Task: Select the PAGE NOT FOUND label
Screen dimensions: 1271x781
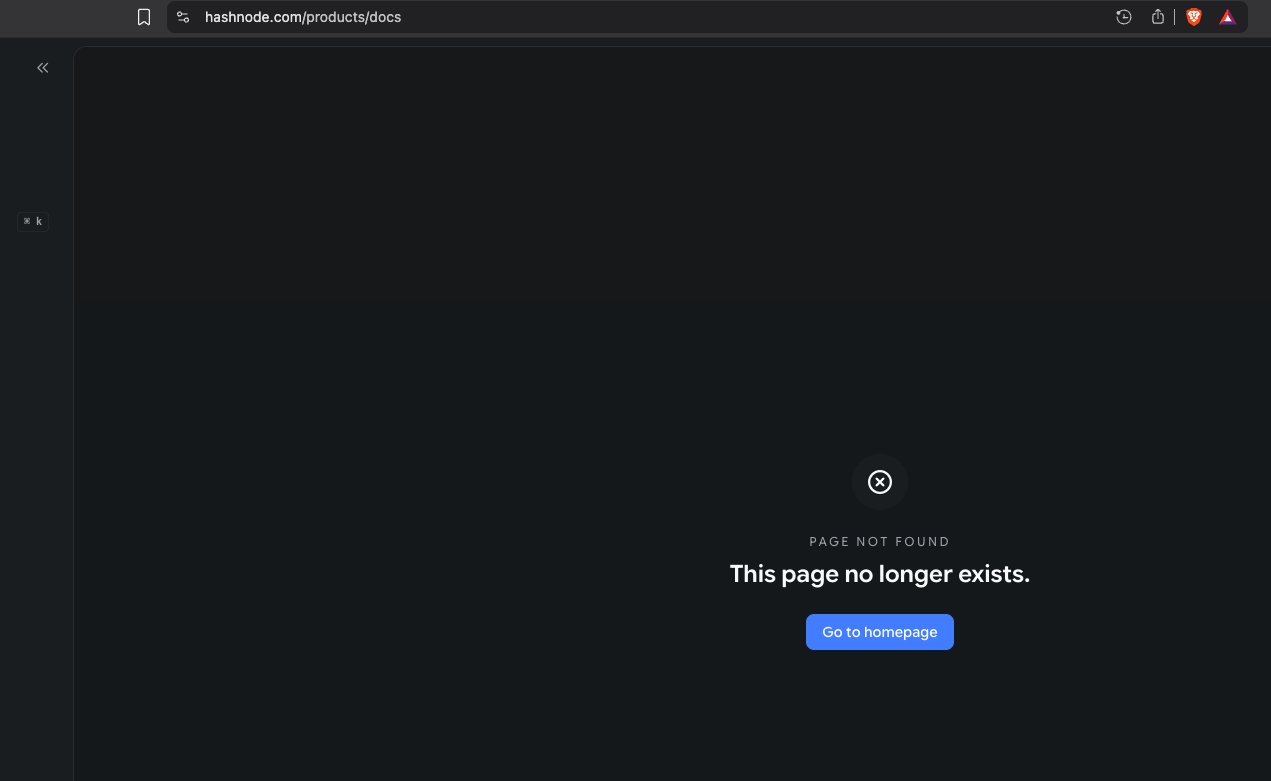Action: (x=880, y=542)
